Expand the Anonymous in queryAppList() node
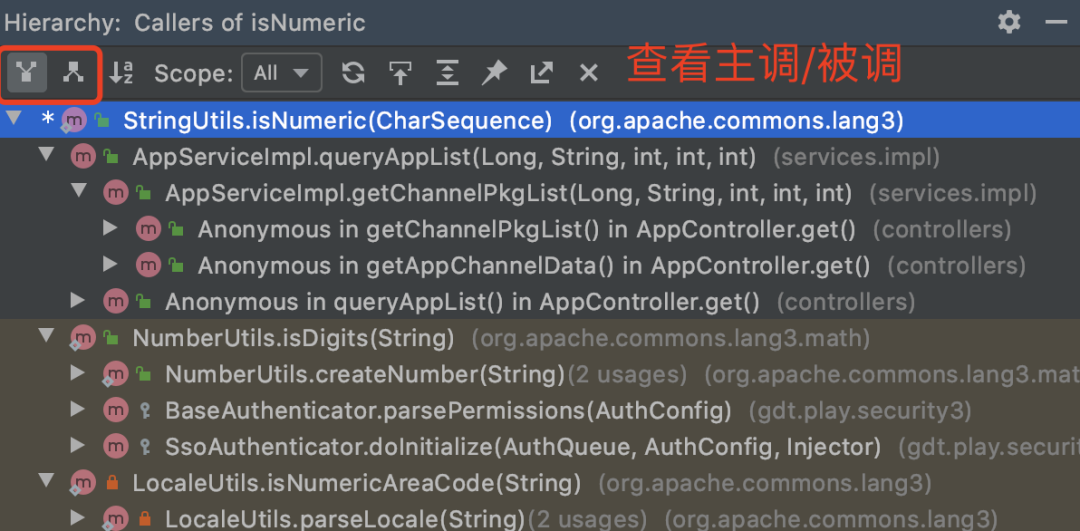This screenshot has width=1080, height=531. 78,301
